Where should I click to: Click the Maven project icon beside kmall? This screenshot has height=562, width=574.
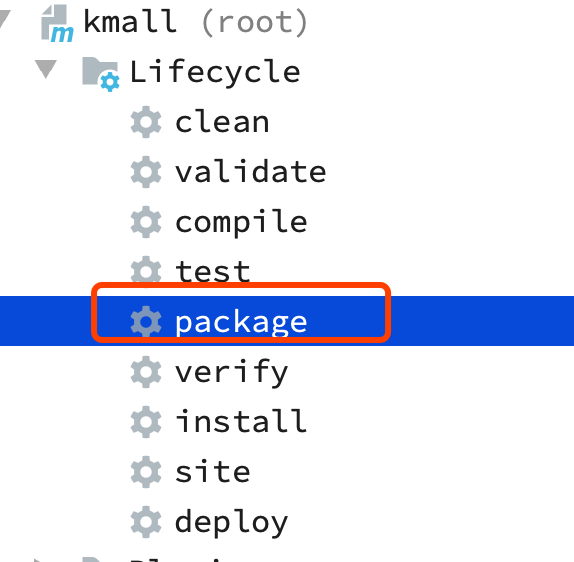click(57, 23)
